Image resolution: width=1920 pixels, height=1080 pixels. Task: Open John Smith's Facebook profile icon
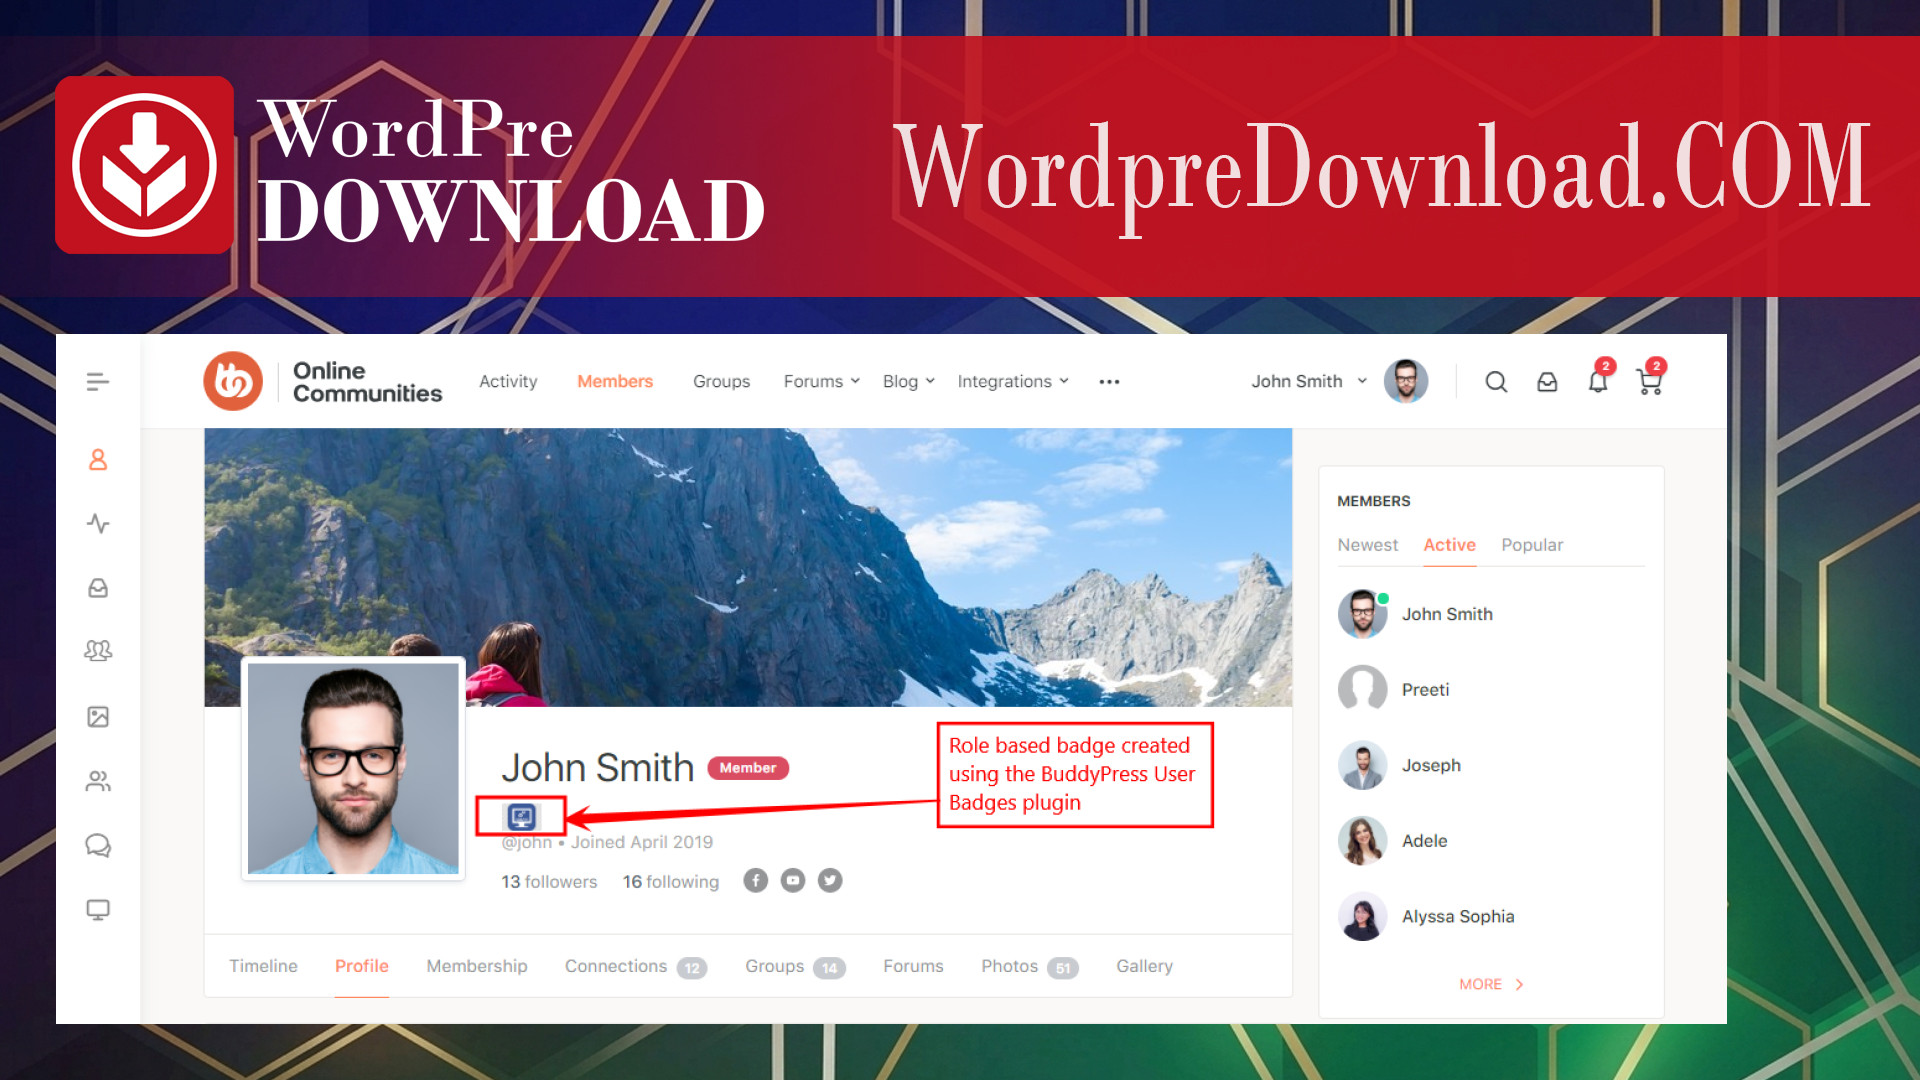coord(755,880)
